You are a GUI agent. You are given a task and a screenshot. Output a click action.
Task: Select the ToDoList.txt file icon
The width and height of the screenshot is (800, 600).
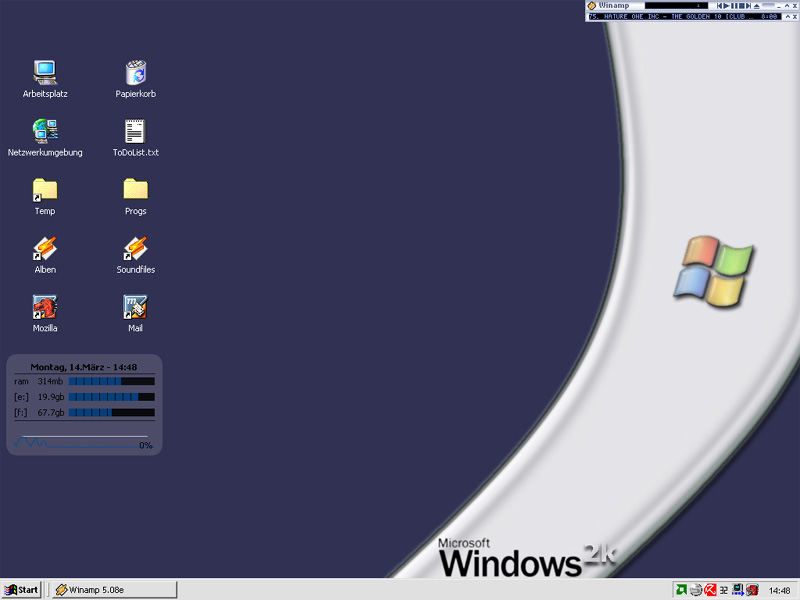coord(136,138)
